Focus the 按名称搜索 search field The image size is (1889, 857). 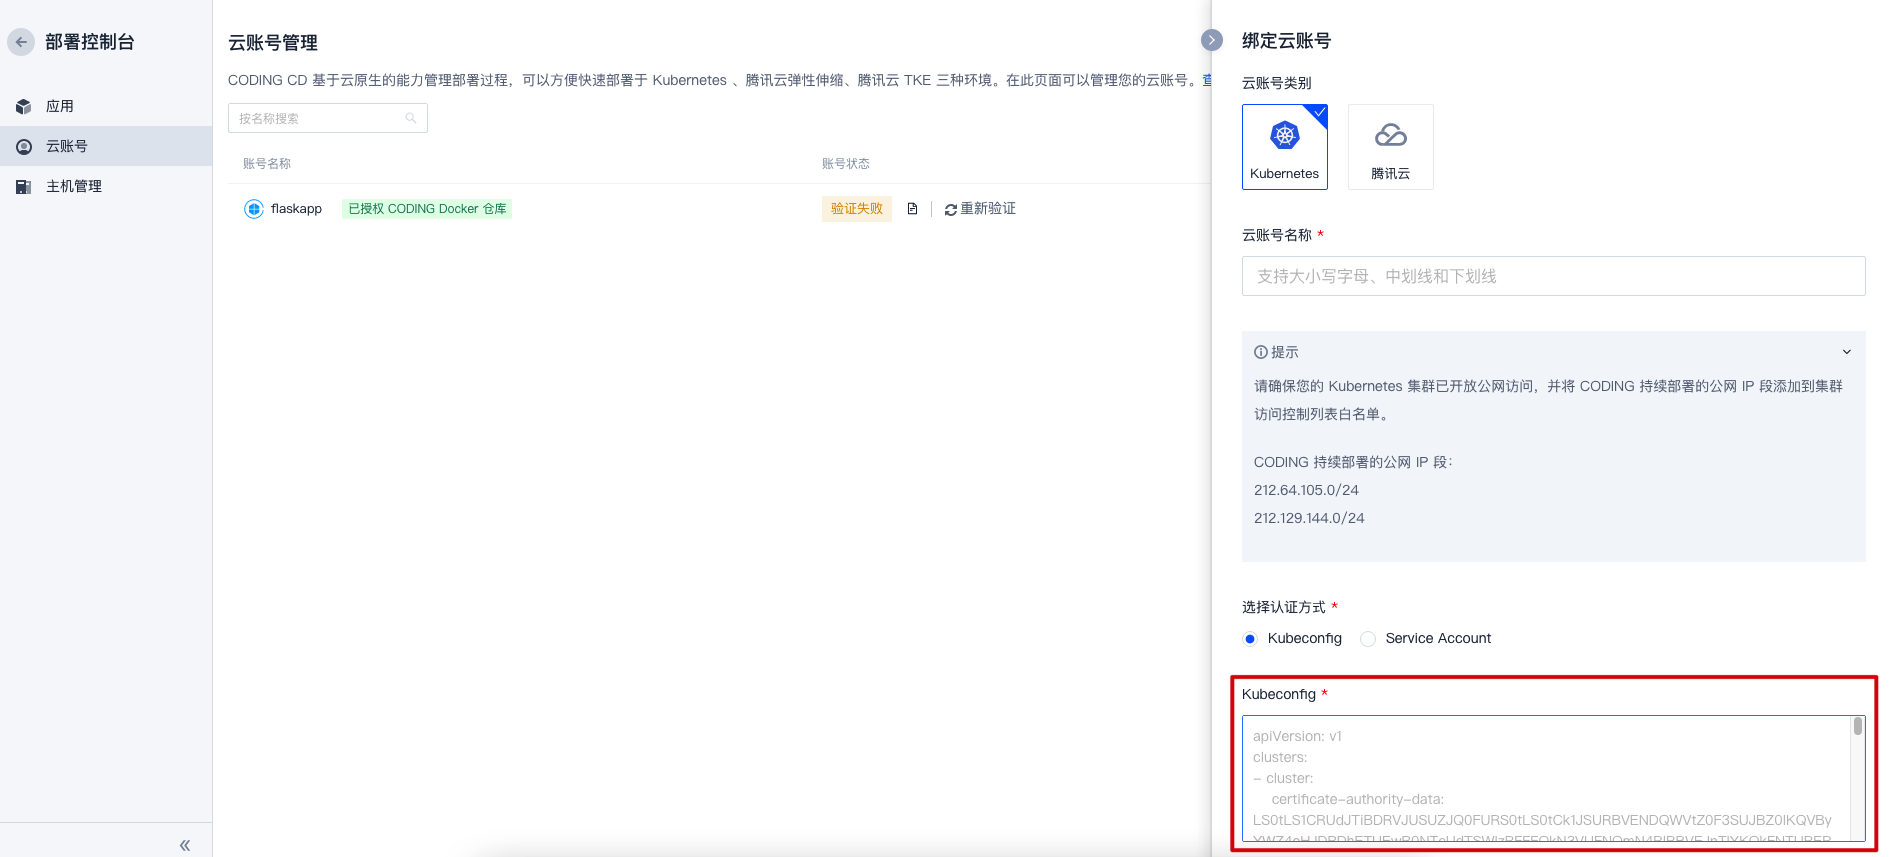[328, 118]
